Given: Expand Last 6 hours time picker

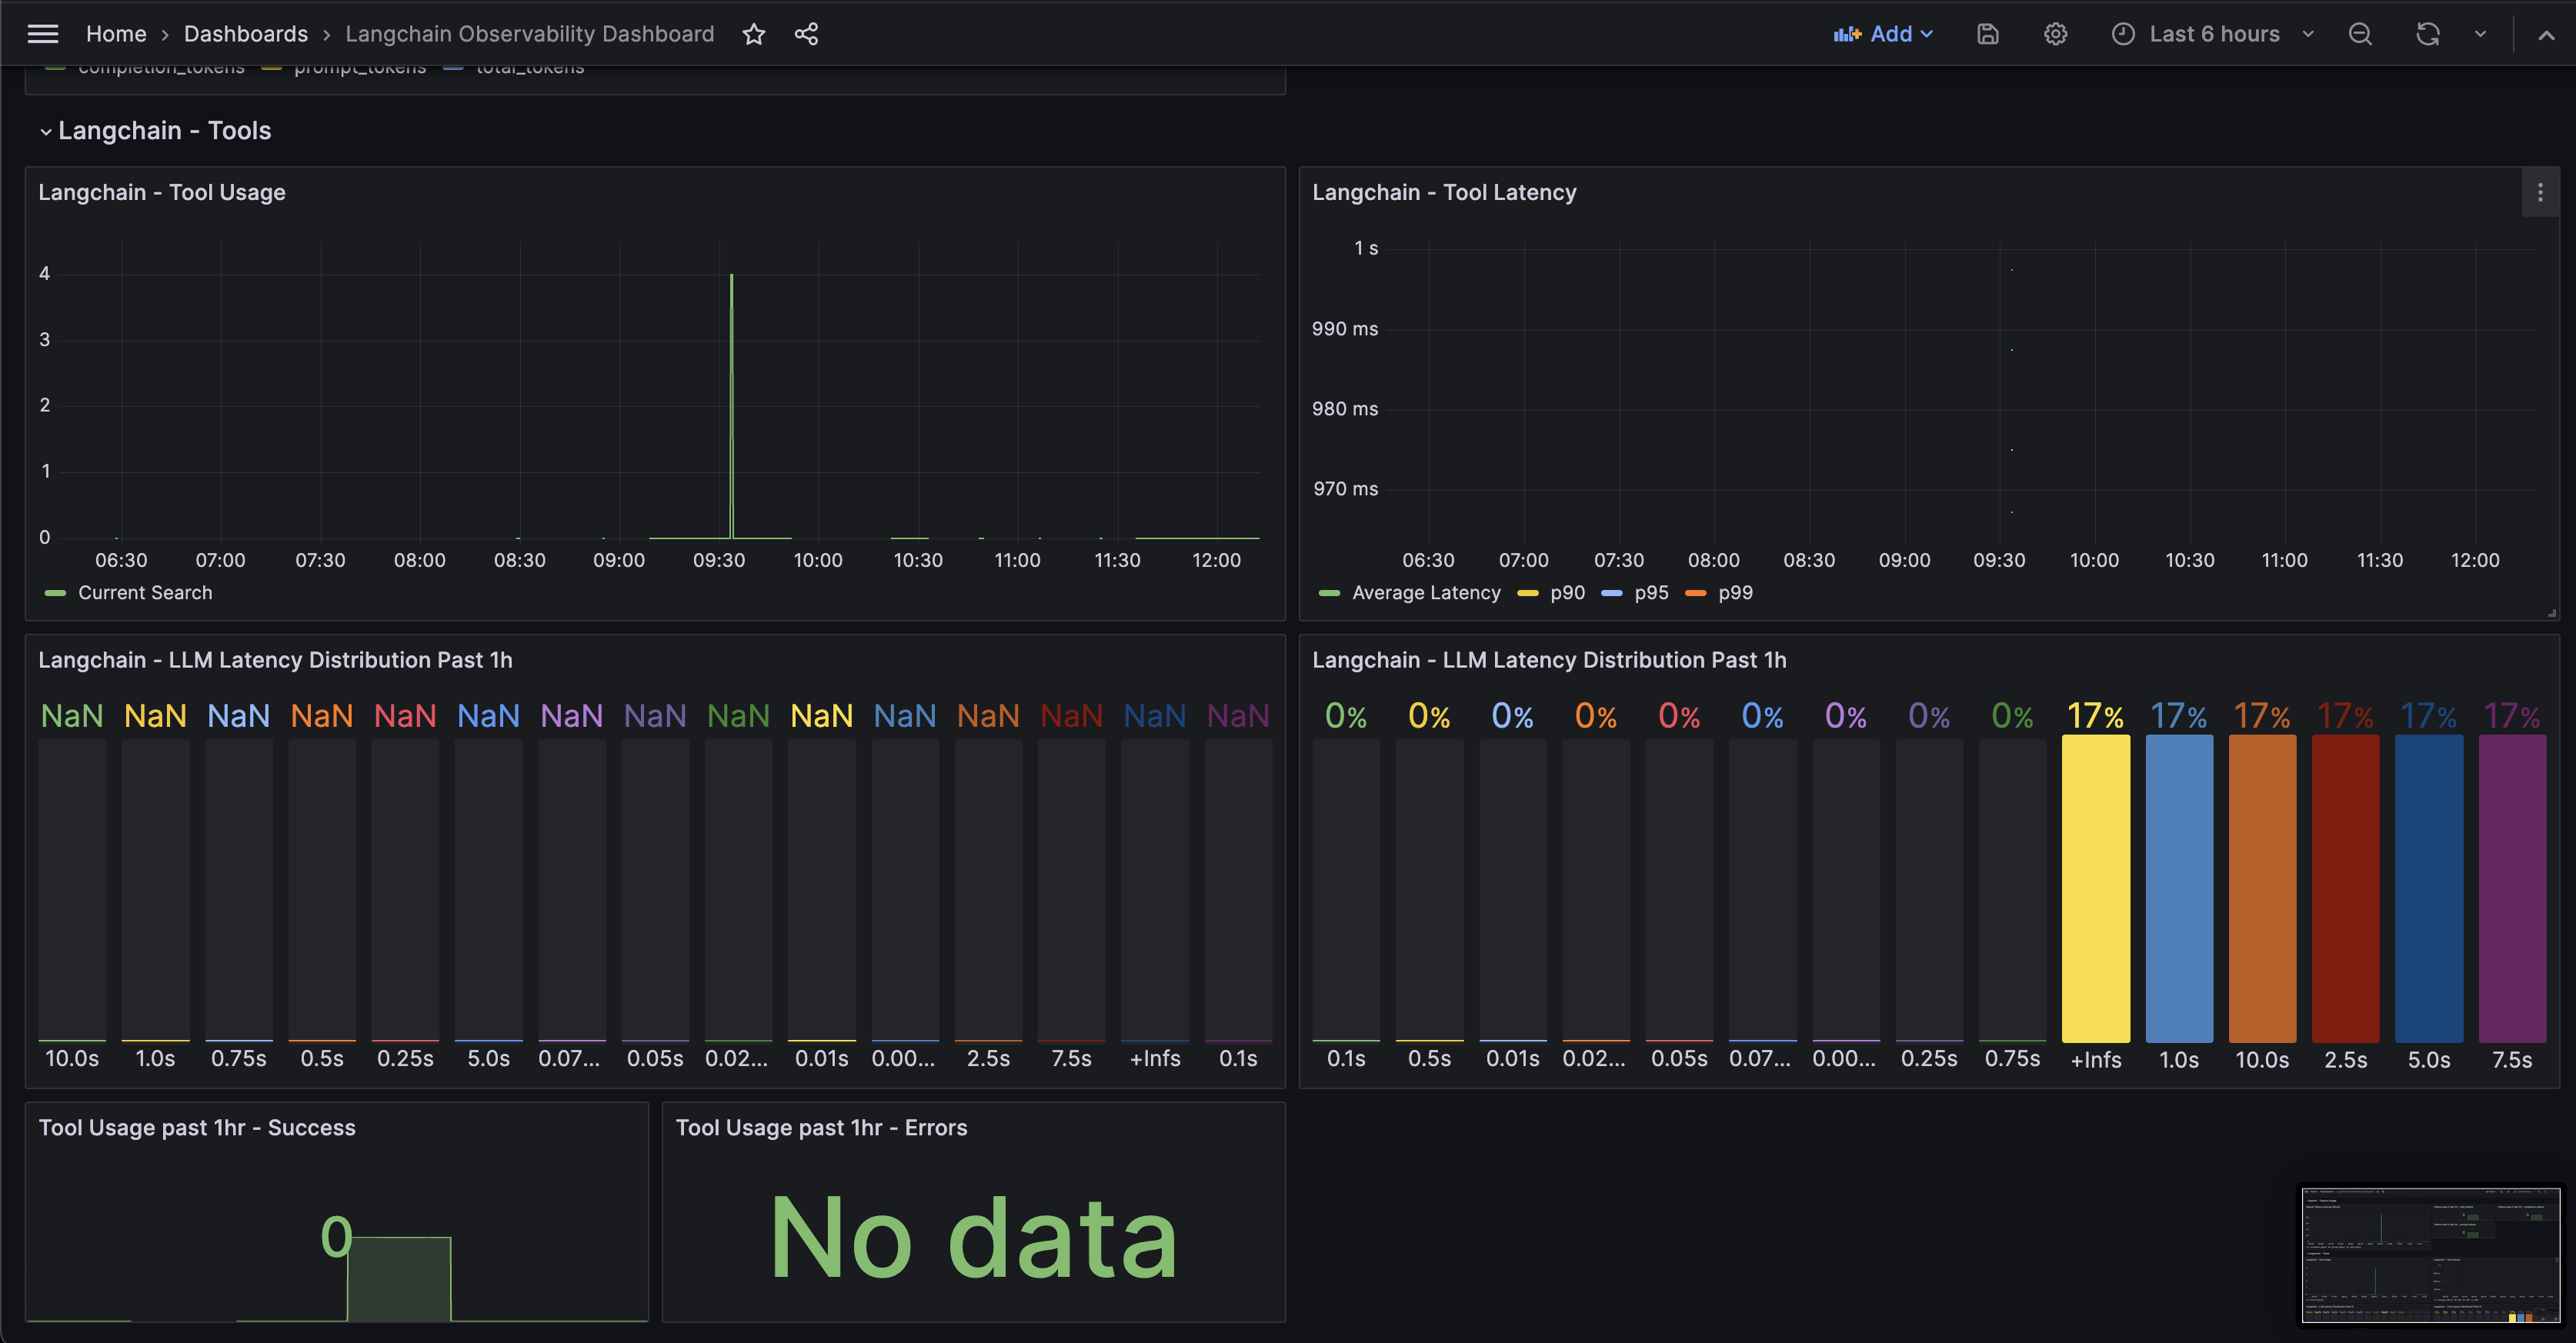Looking at the screenshot, I should pyautogui.click(x=2213, y=34).
